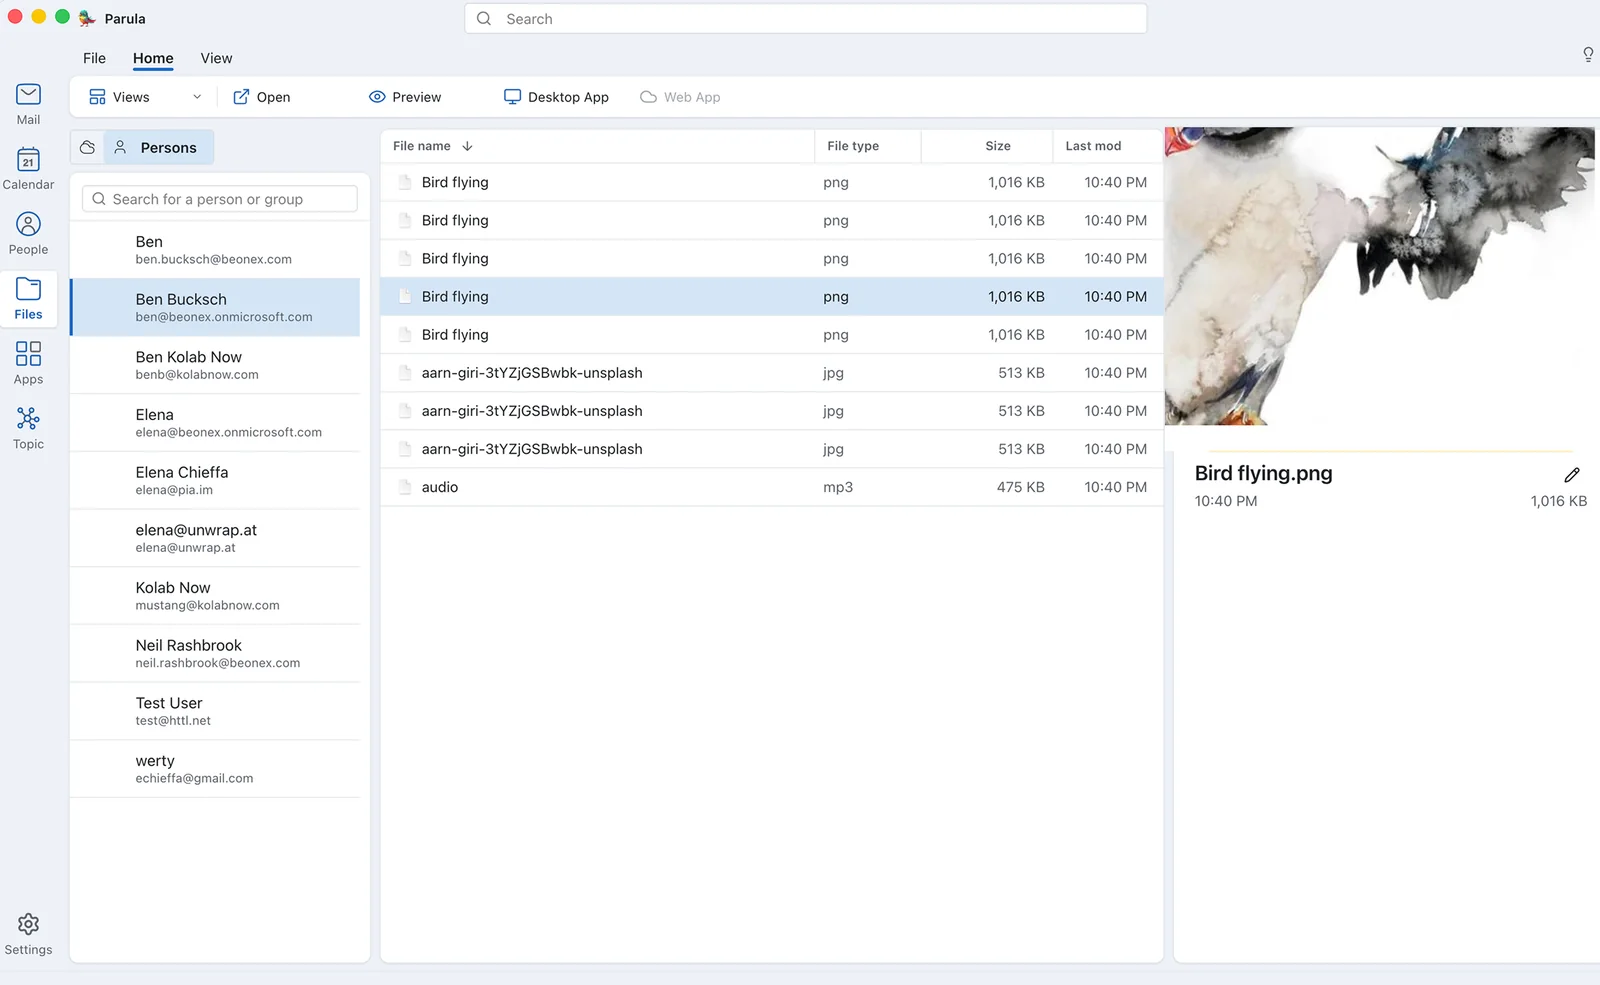Select the Files sidebar icon
1600x985 pixels.
click(x=28, y=299)
